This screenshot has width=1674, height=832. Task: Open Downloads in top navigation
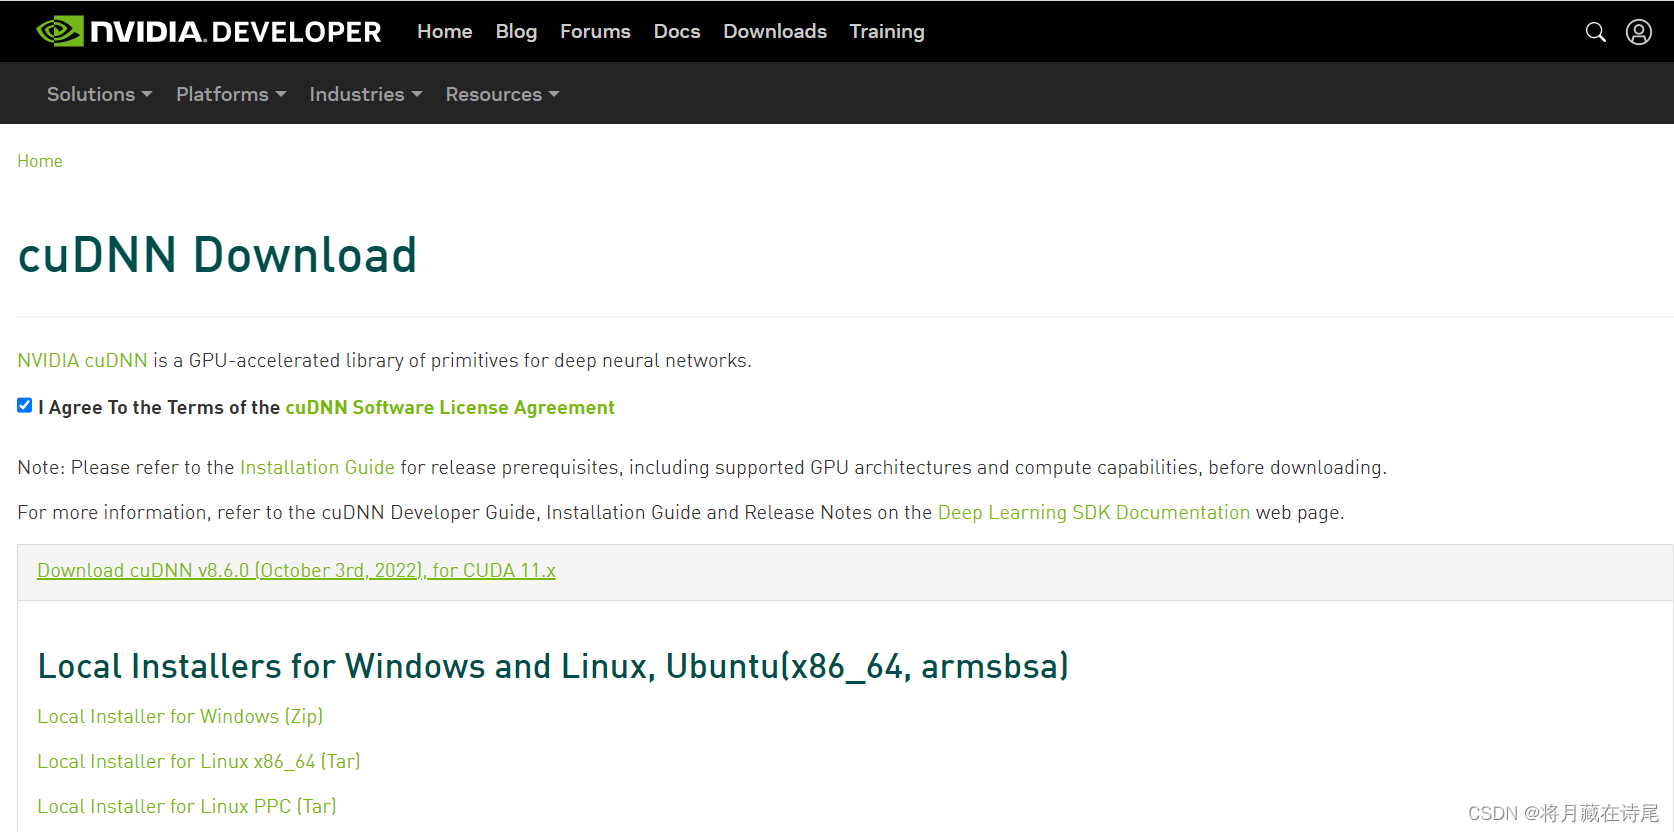click(x=775, y=31)
